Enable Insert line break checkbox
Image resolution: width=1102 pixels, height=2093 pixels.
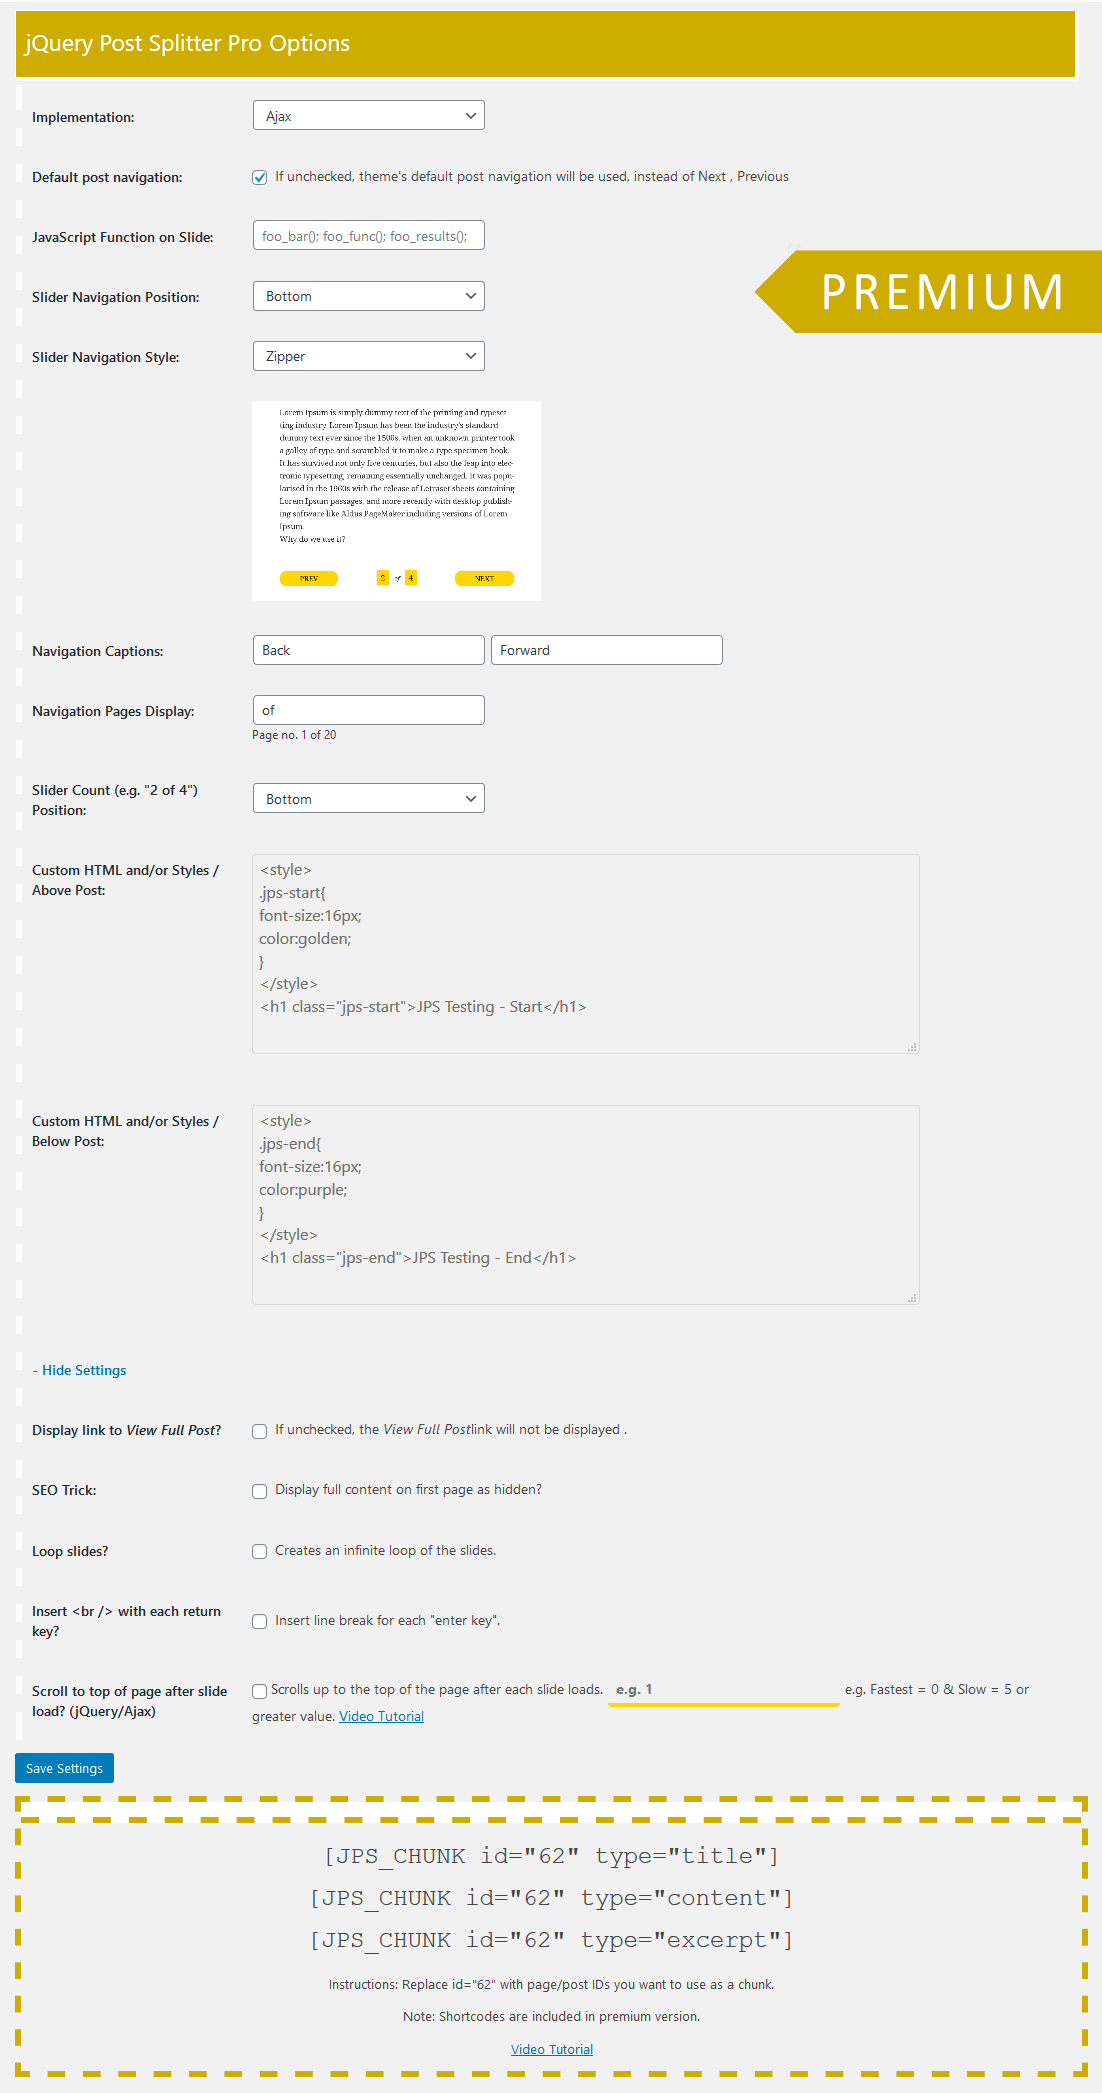(259, 1621)
